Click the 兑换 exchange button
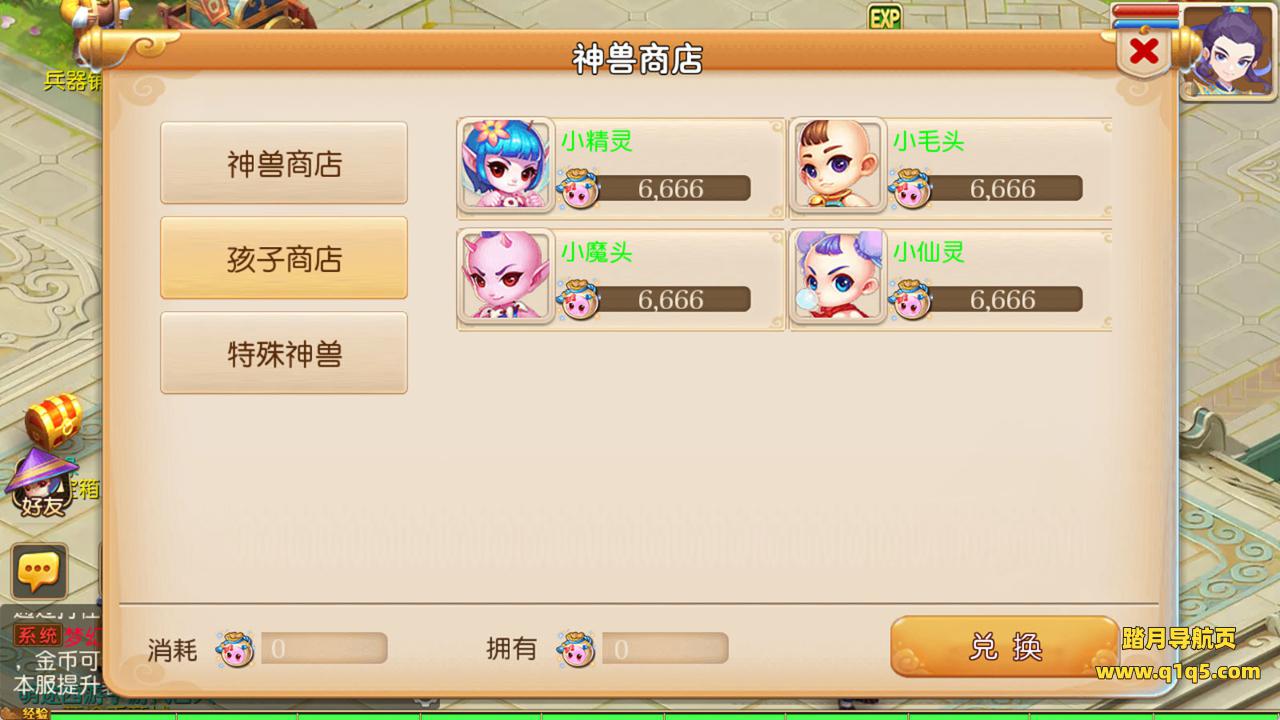 pos(1005,647)
